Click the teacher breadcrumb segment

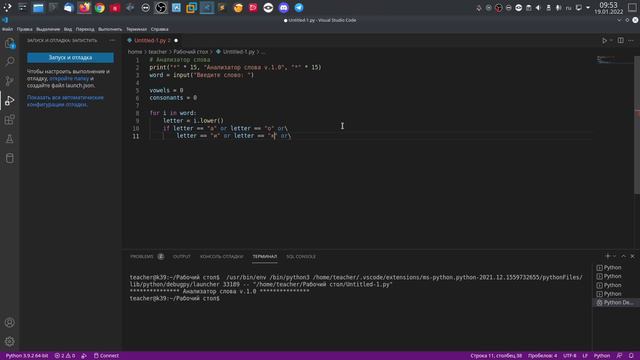(x=158, y=52)
